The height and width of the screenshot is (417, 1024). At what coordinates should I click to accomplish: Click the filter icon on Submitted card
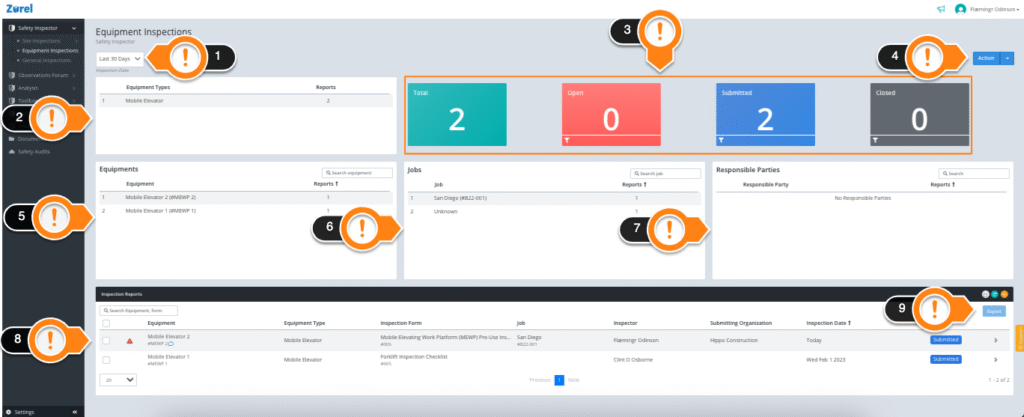pyautogui.click(x=721, y=140)
